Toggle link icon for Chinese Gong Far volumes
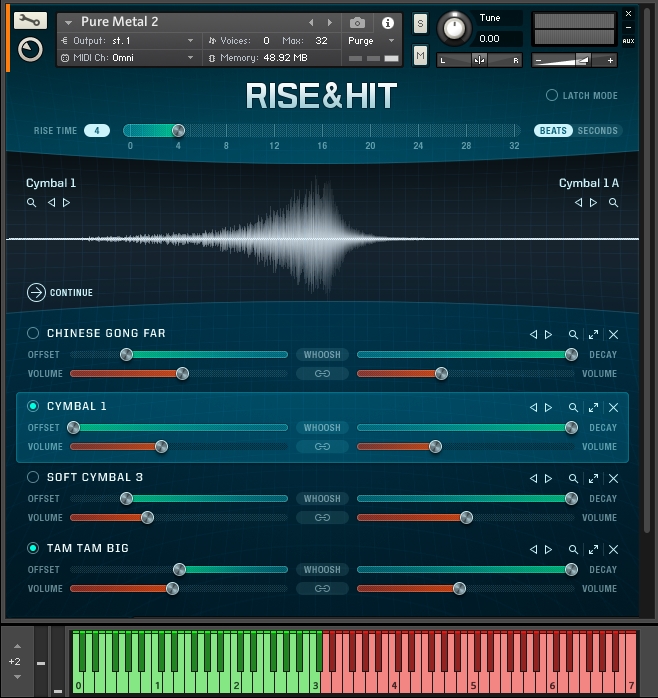 [322, 373]
